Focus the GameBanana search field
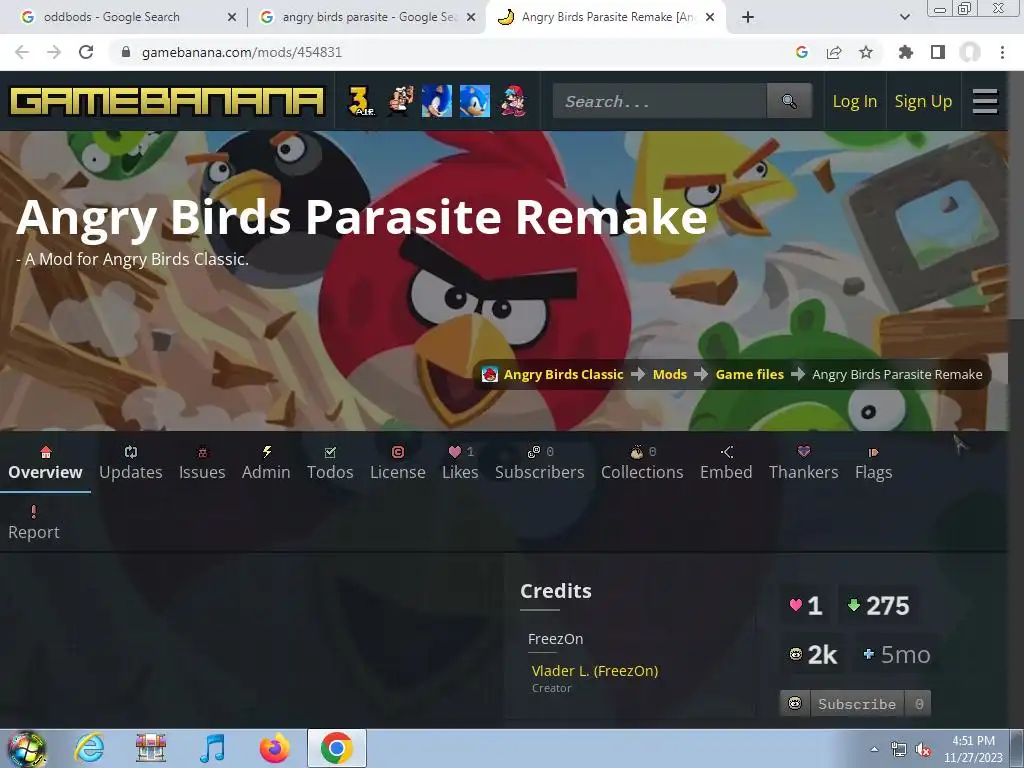Screen dimensions: 1024x768 click(660, 101)
